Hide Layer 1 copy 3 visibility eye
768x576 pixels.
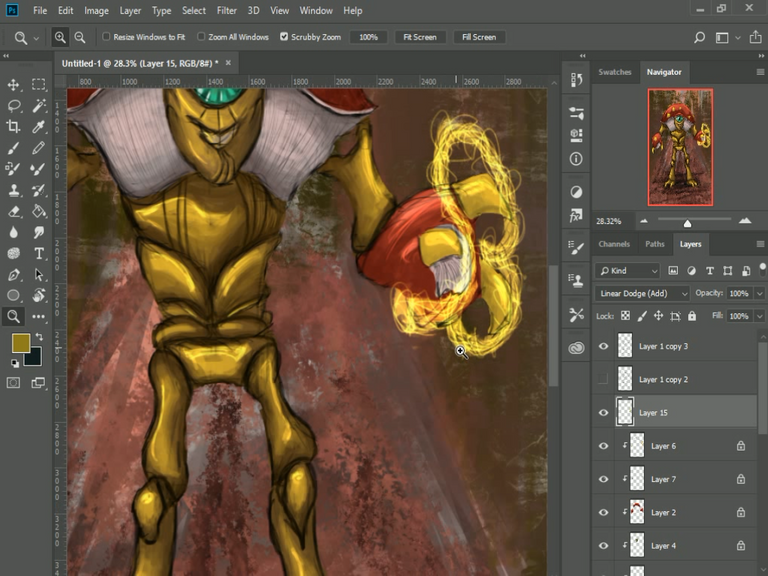click(603, 346)
